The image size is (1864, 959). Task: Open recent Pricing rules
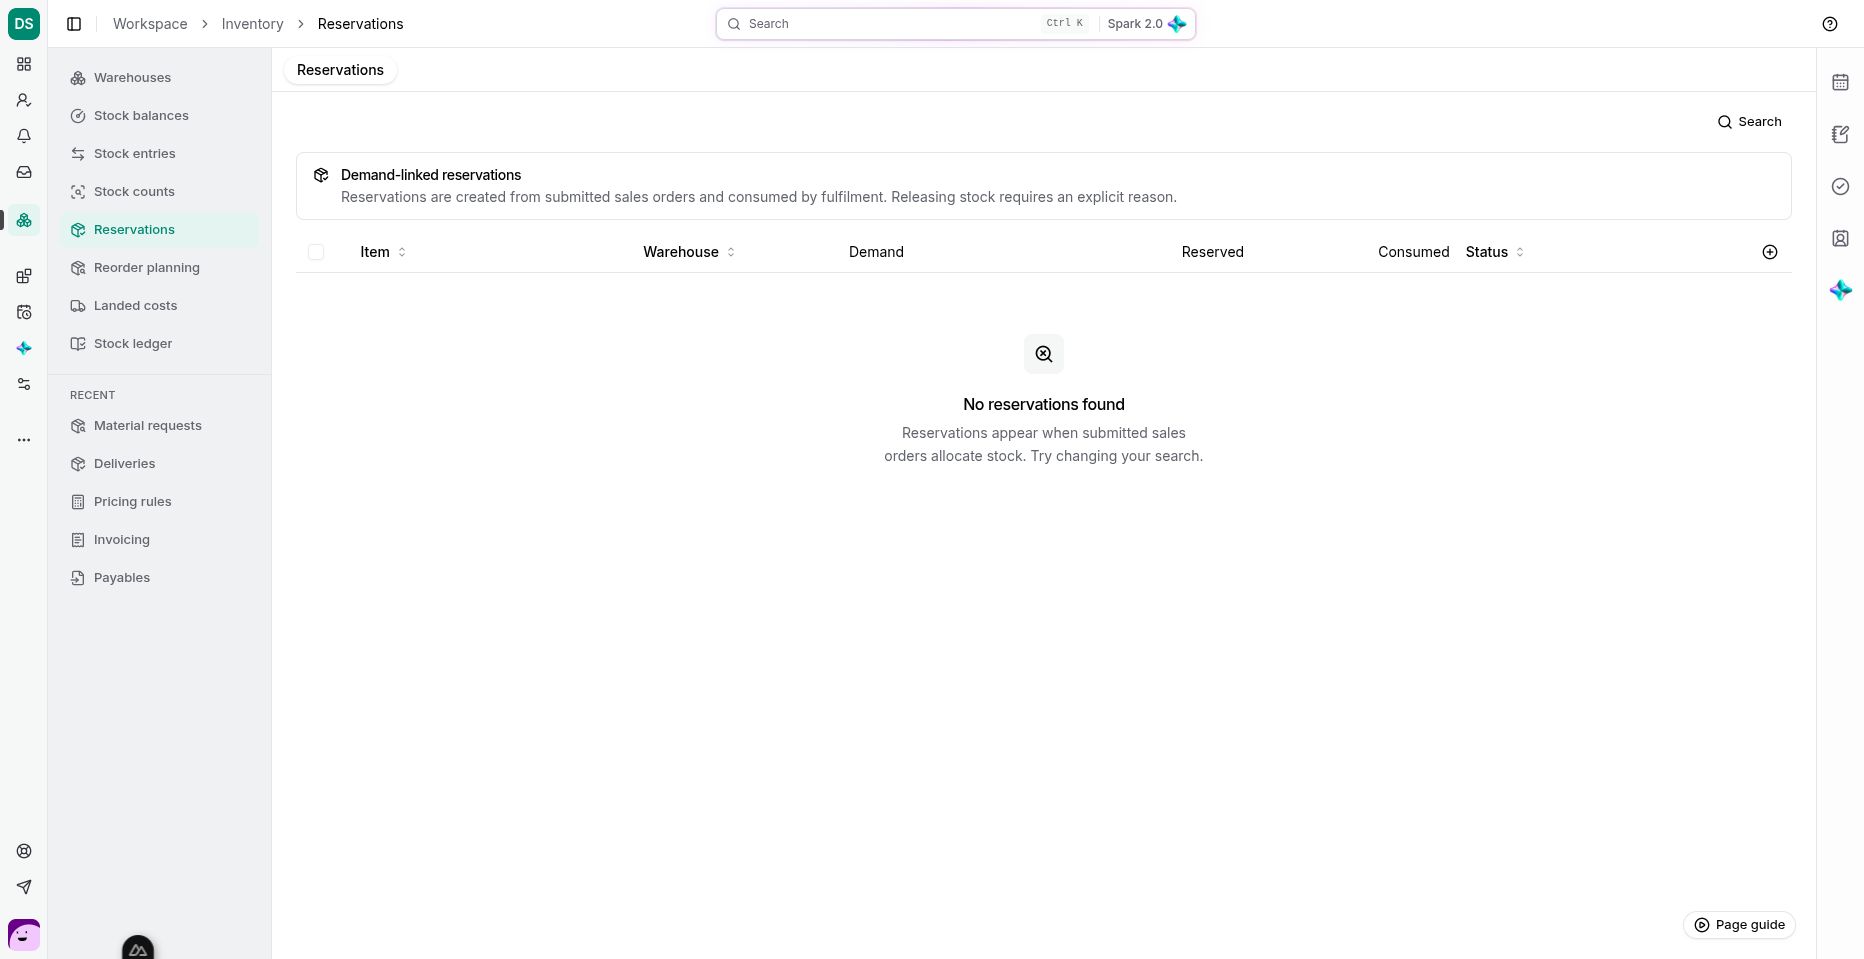[x=159, y=502]
